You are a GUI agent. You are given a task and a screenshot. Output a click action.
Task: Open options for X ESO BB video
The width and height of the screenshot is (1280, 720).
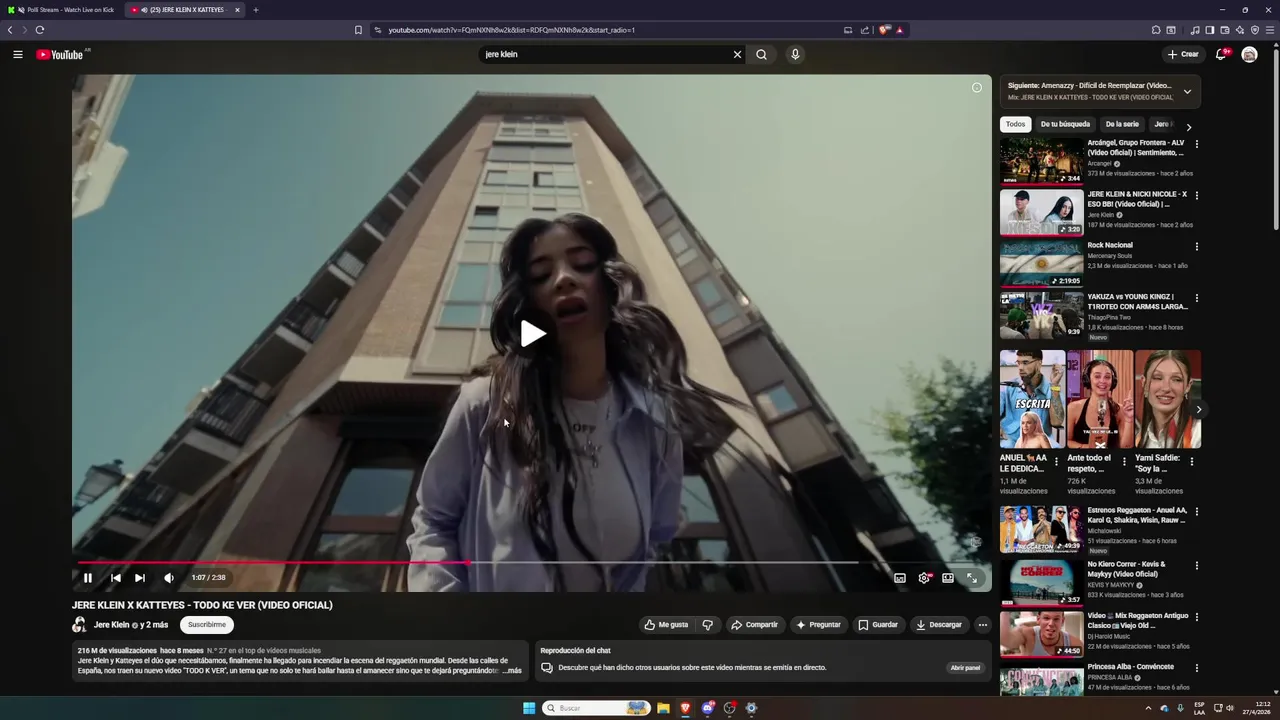[1197, 195]
